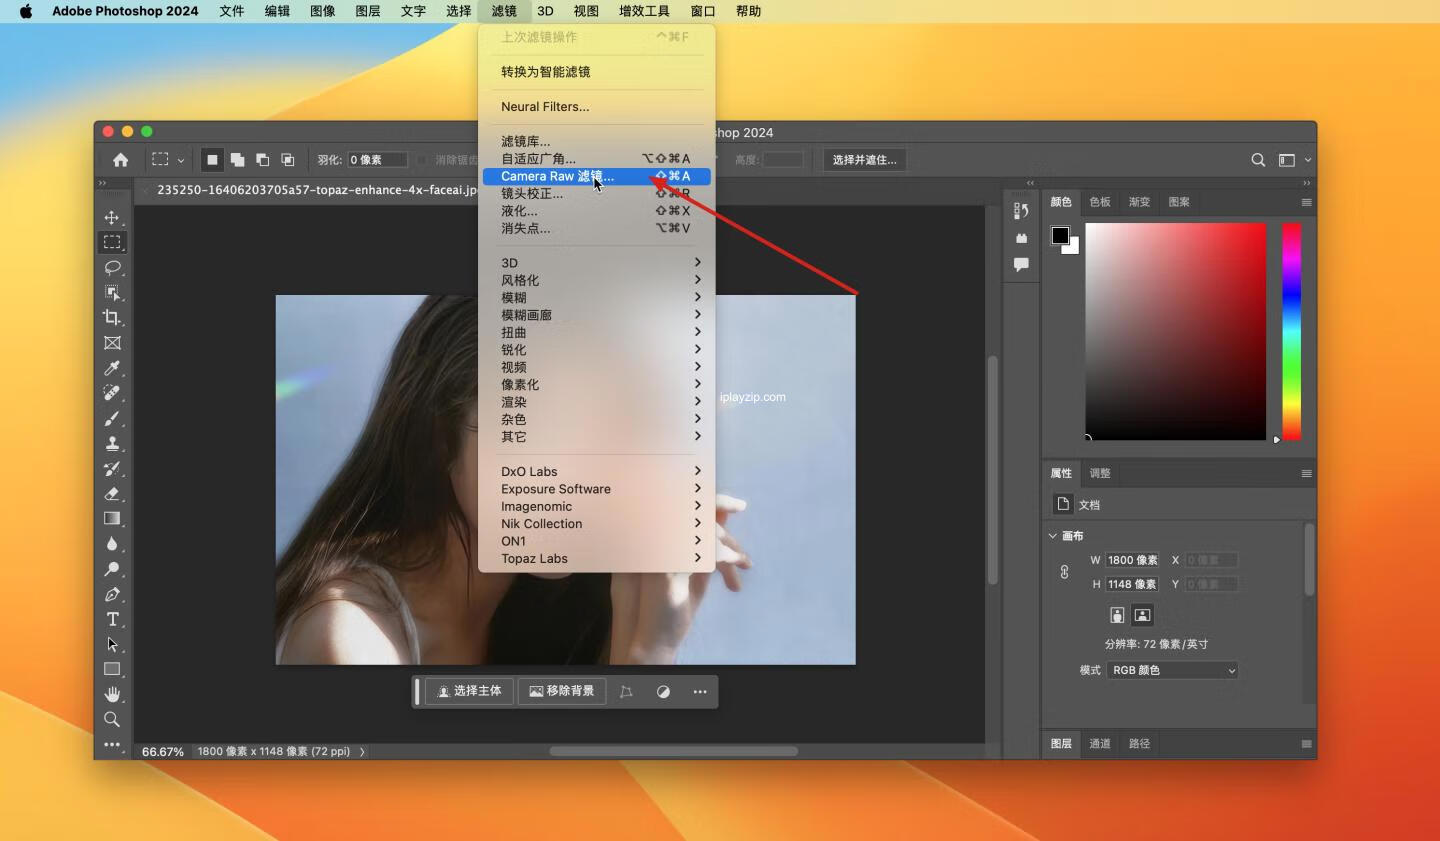Open more options in contextual task bar

pos(700,692)
